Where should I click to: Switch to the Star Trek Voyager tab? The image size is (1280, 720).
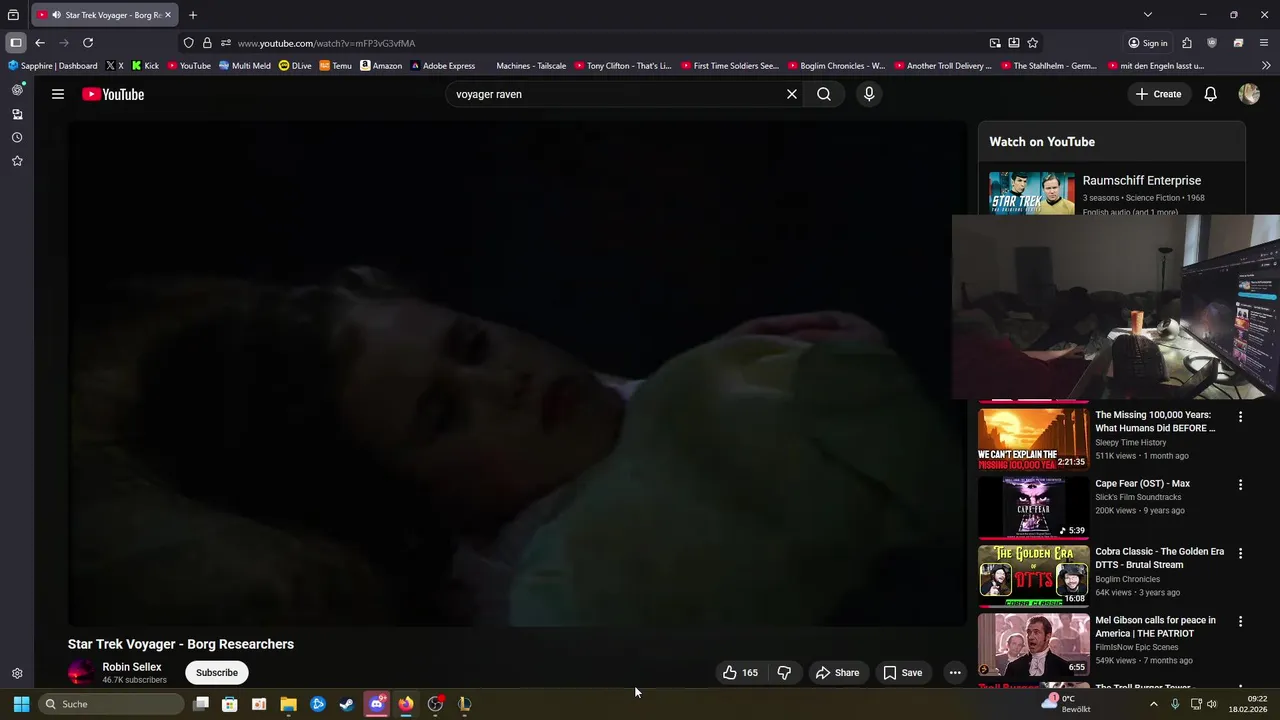(105, 15)
